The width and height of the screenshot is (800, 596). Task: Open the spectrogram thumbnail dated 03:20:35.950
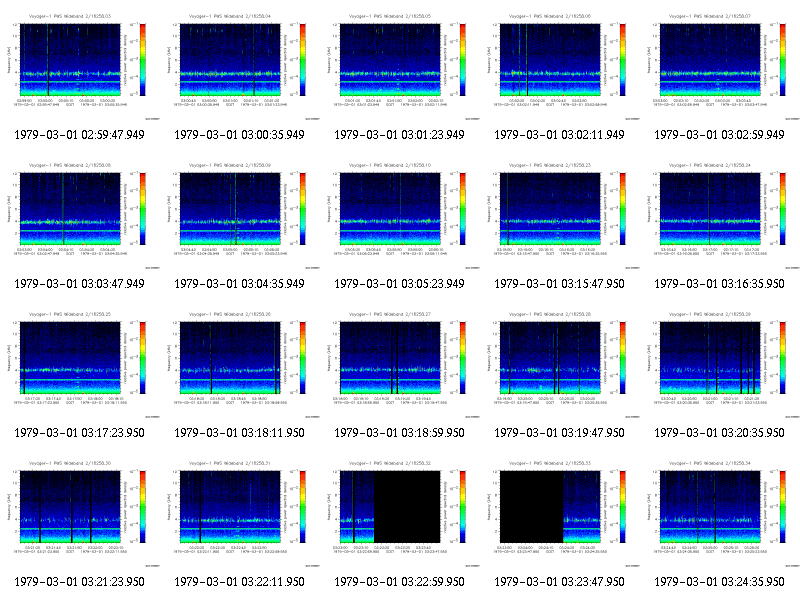coord(720,363)
